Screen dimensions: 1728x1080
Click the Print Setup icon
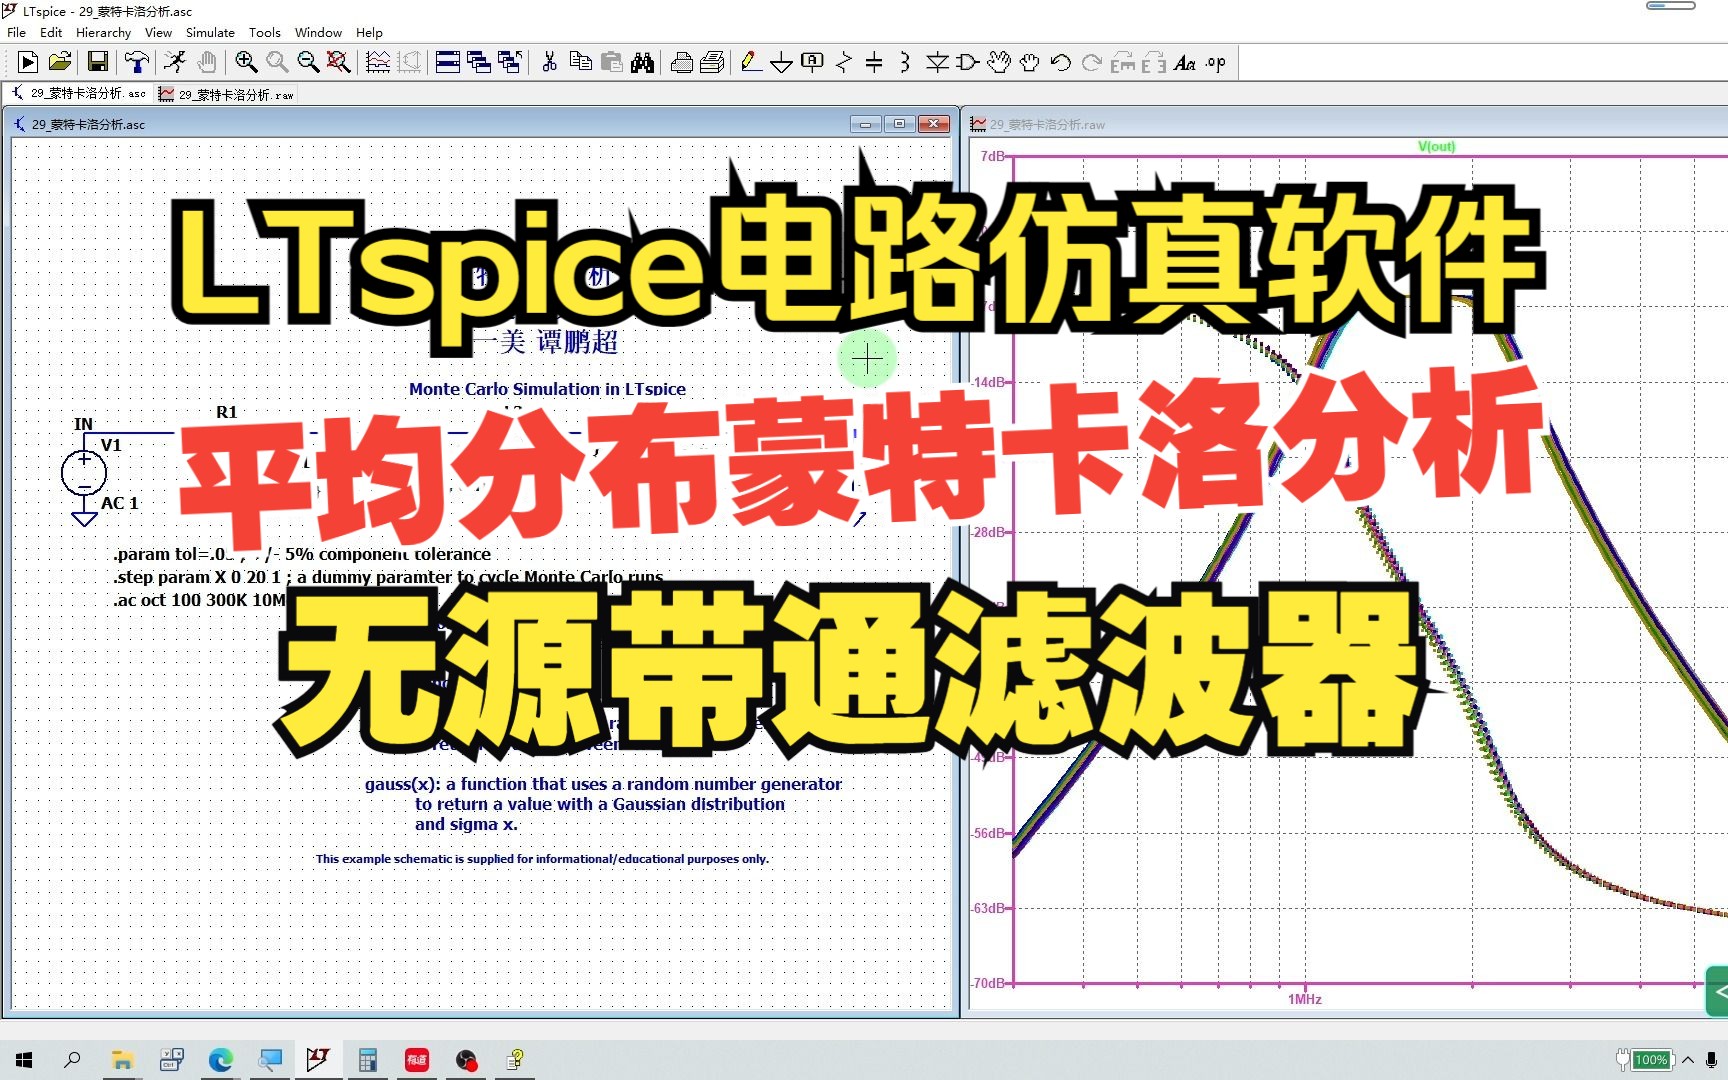coord(712,63)
